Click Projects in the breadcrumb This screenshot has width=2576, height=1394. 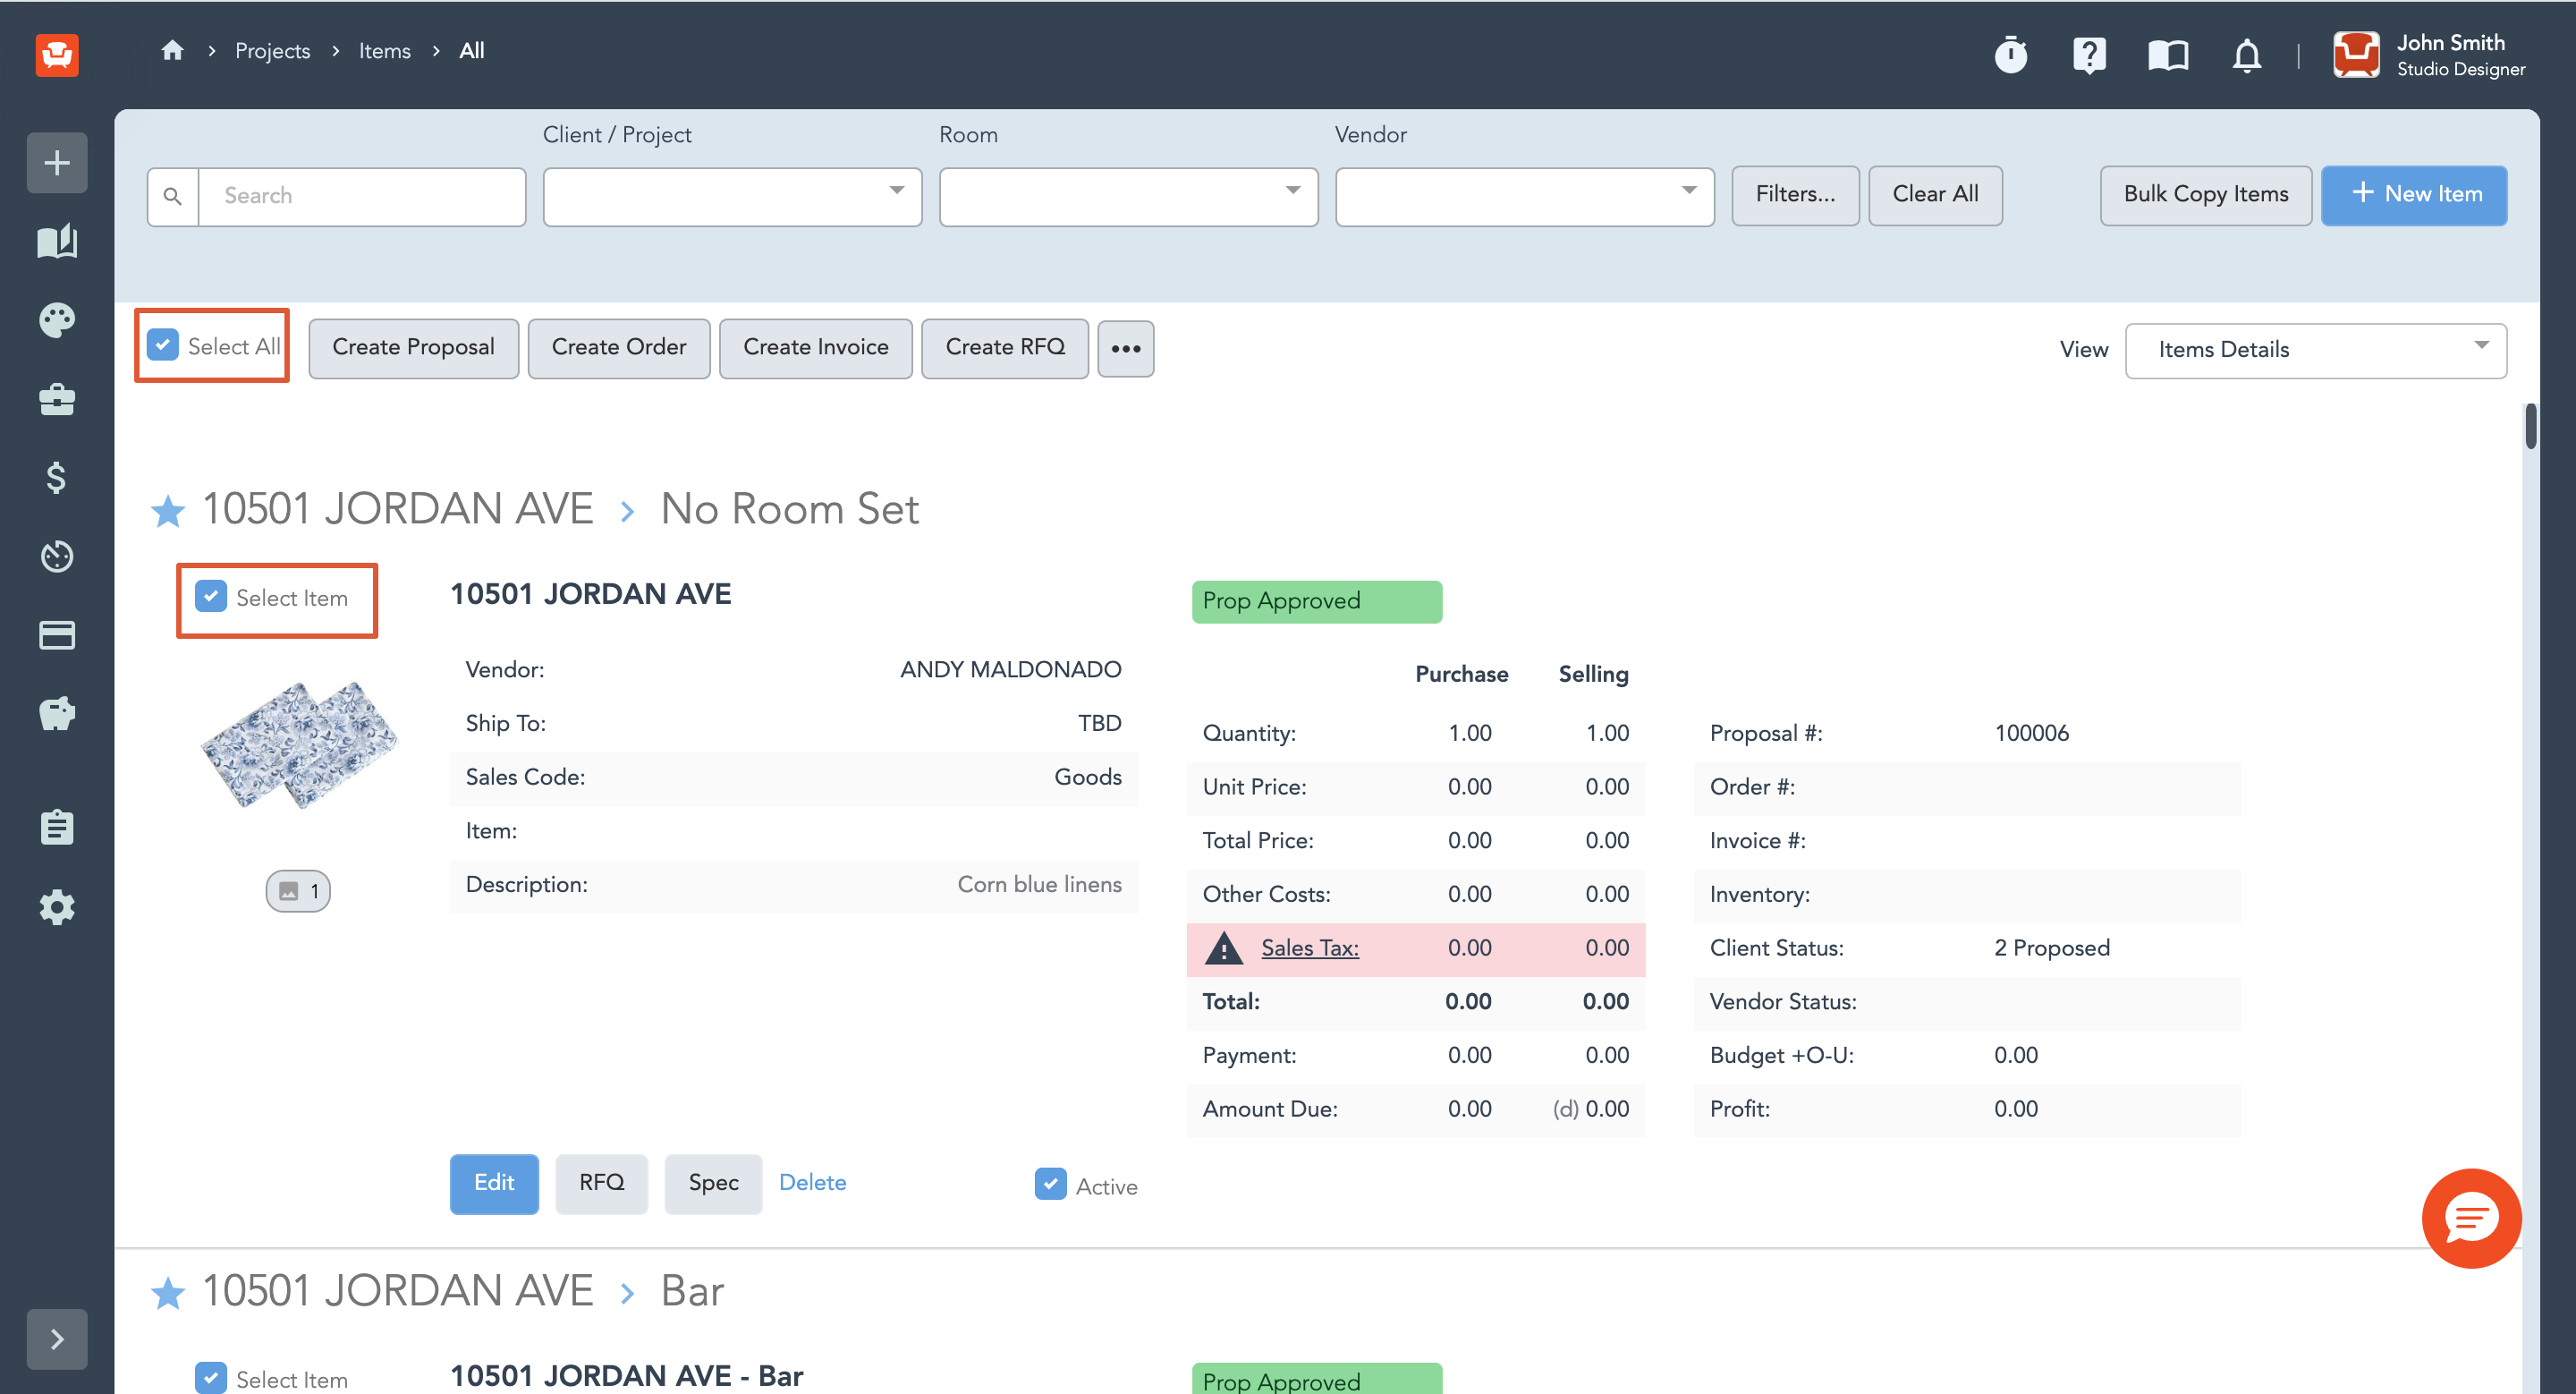pos(272,51)
